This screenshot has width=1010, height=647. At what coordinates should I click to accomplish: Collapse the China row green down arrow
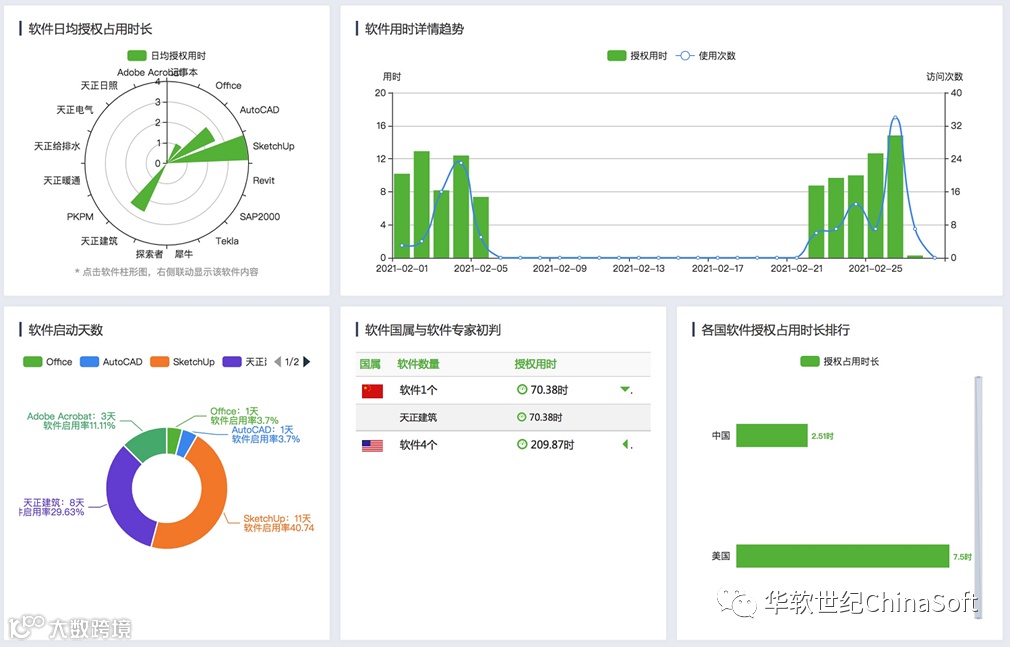[625, 389]
